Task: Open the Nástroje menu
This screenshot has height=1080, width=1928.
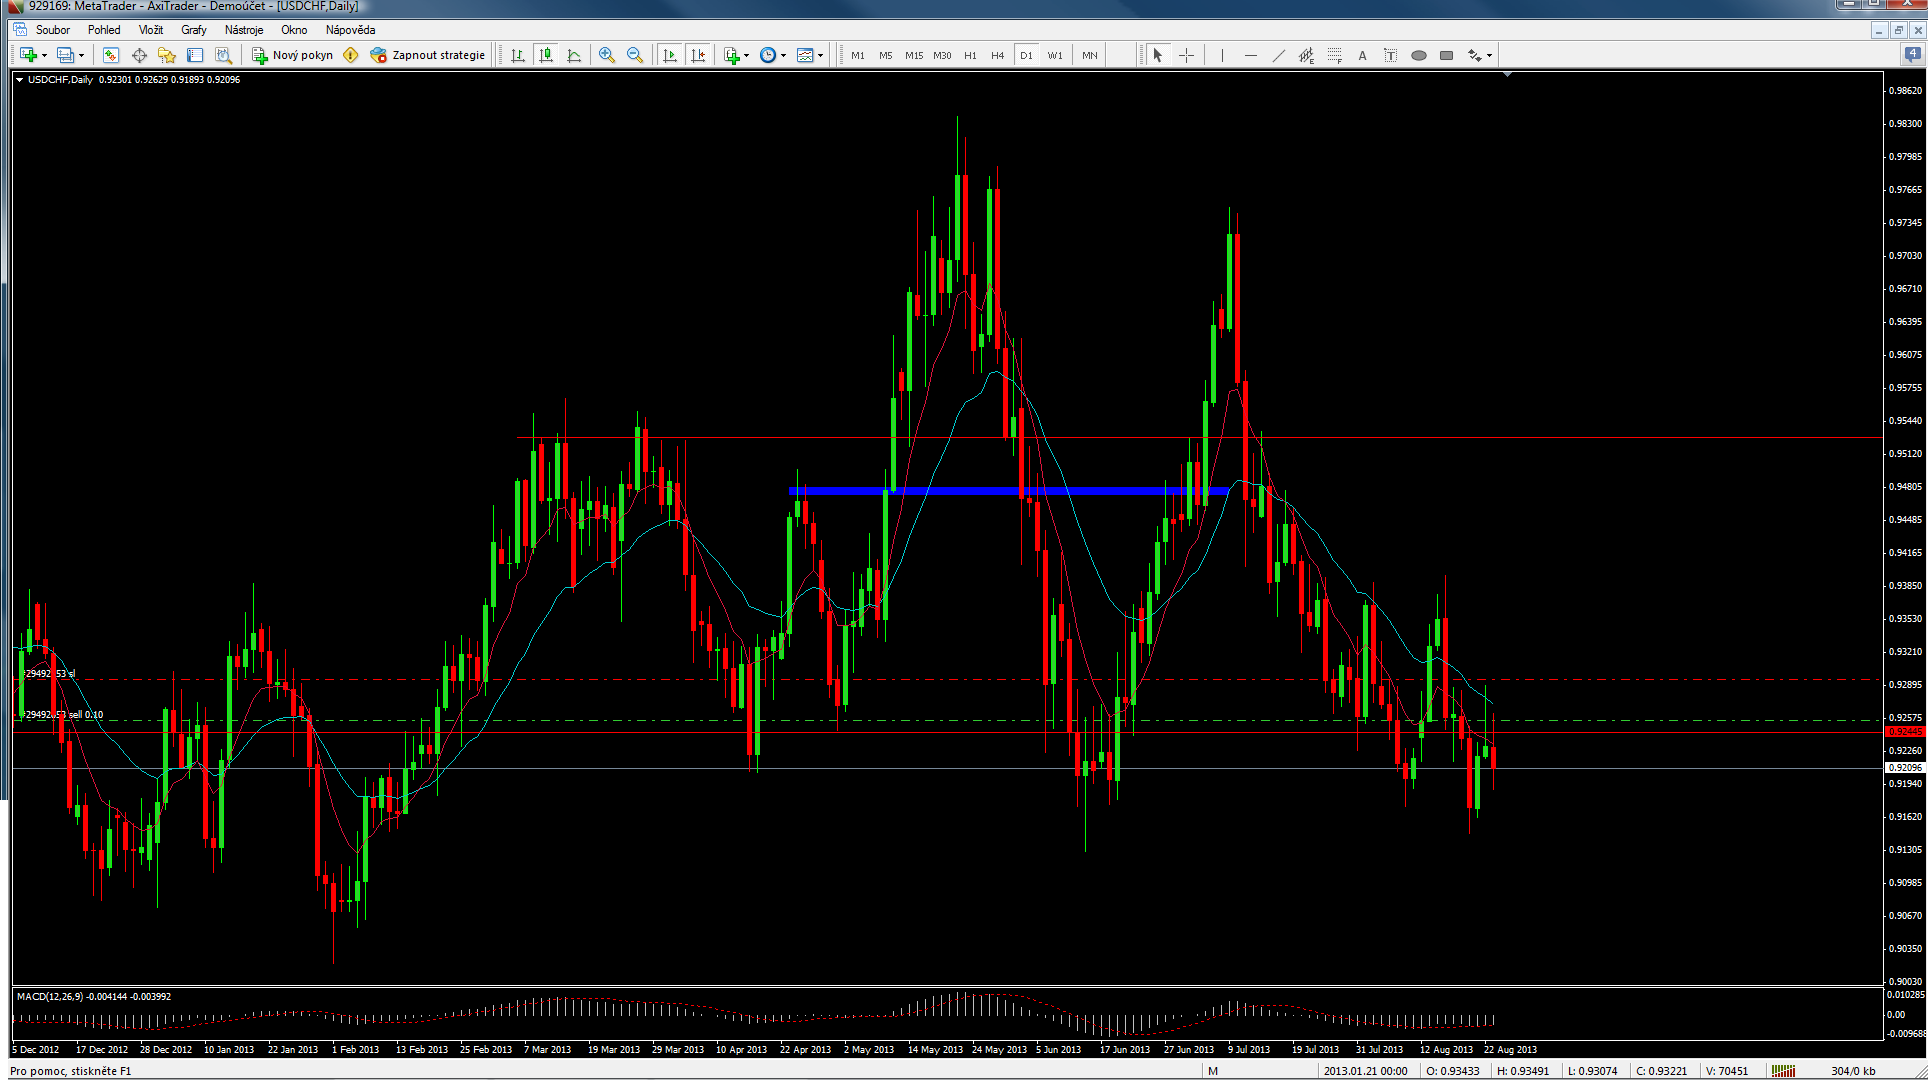Action: 244,30
